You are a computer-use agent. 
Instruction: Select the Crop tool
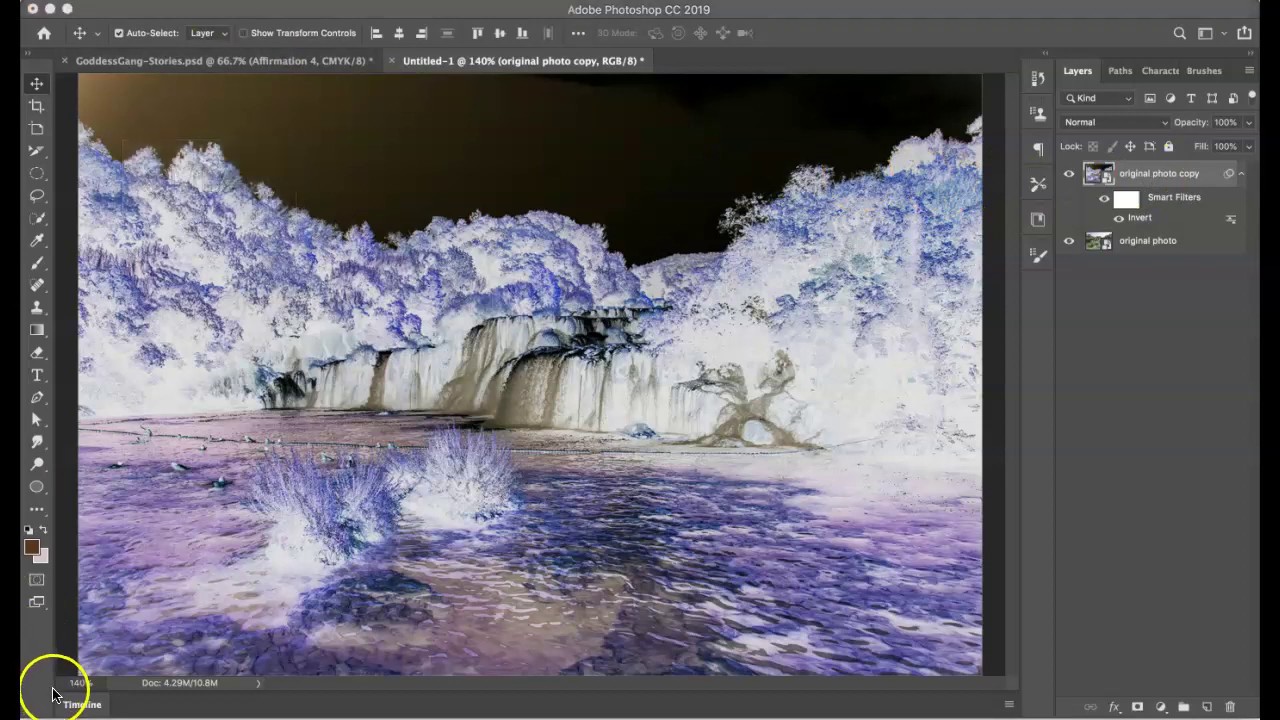37,106
